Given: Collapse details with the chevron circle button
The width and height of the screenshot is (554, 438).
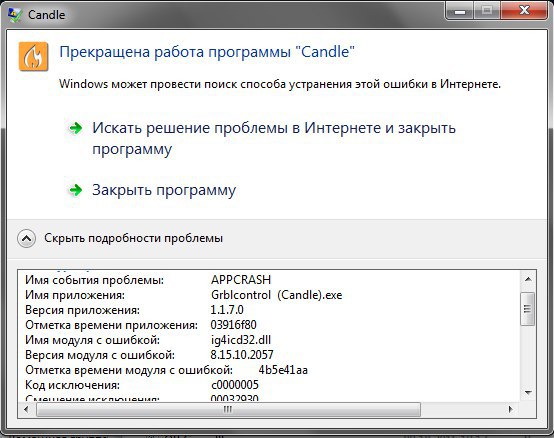Looking at the screenshot, I should click(x=26, y=238).
